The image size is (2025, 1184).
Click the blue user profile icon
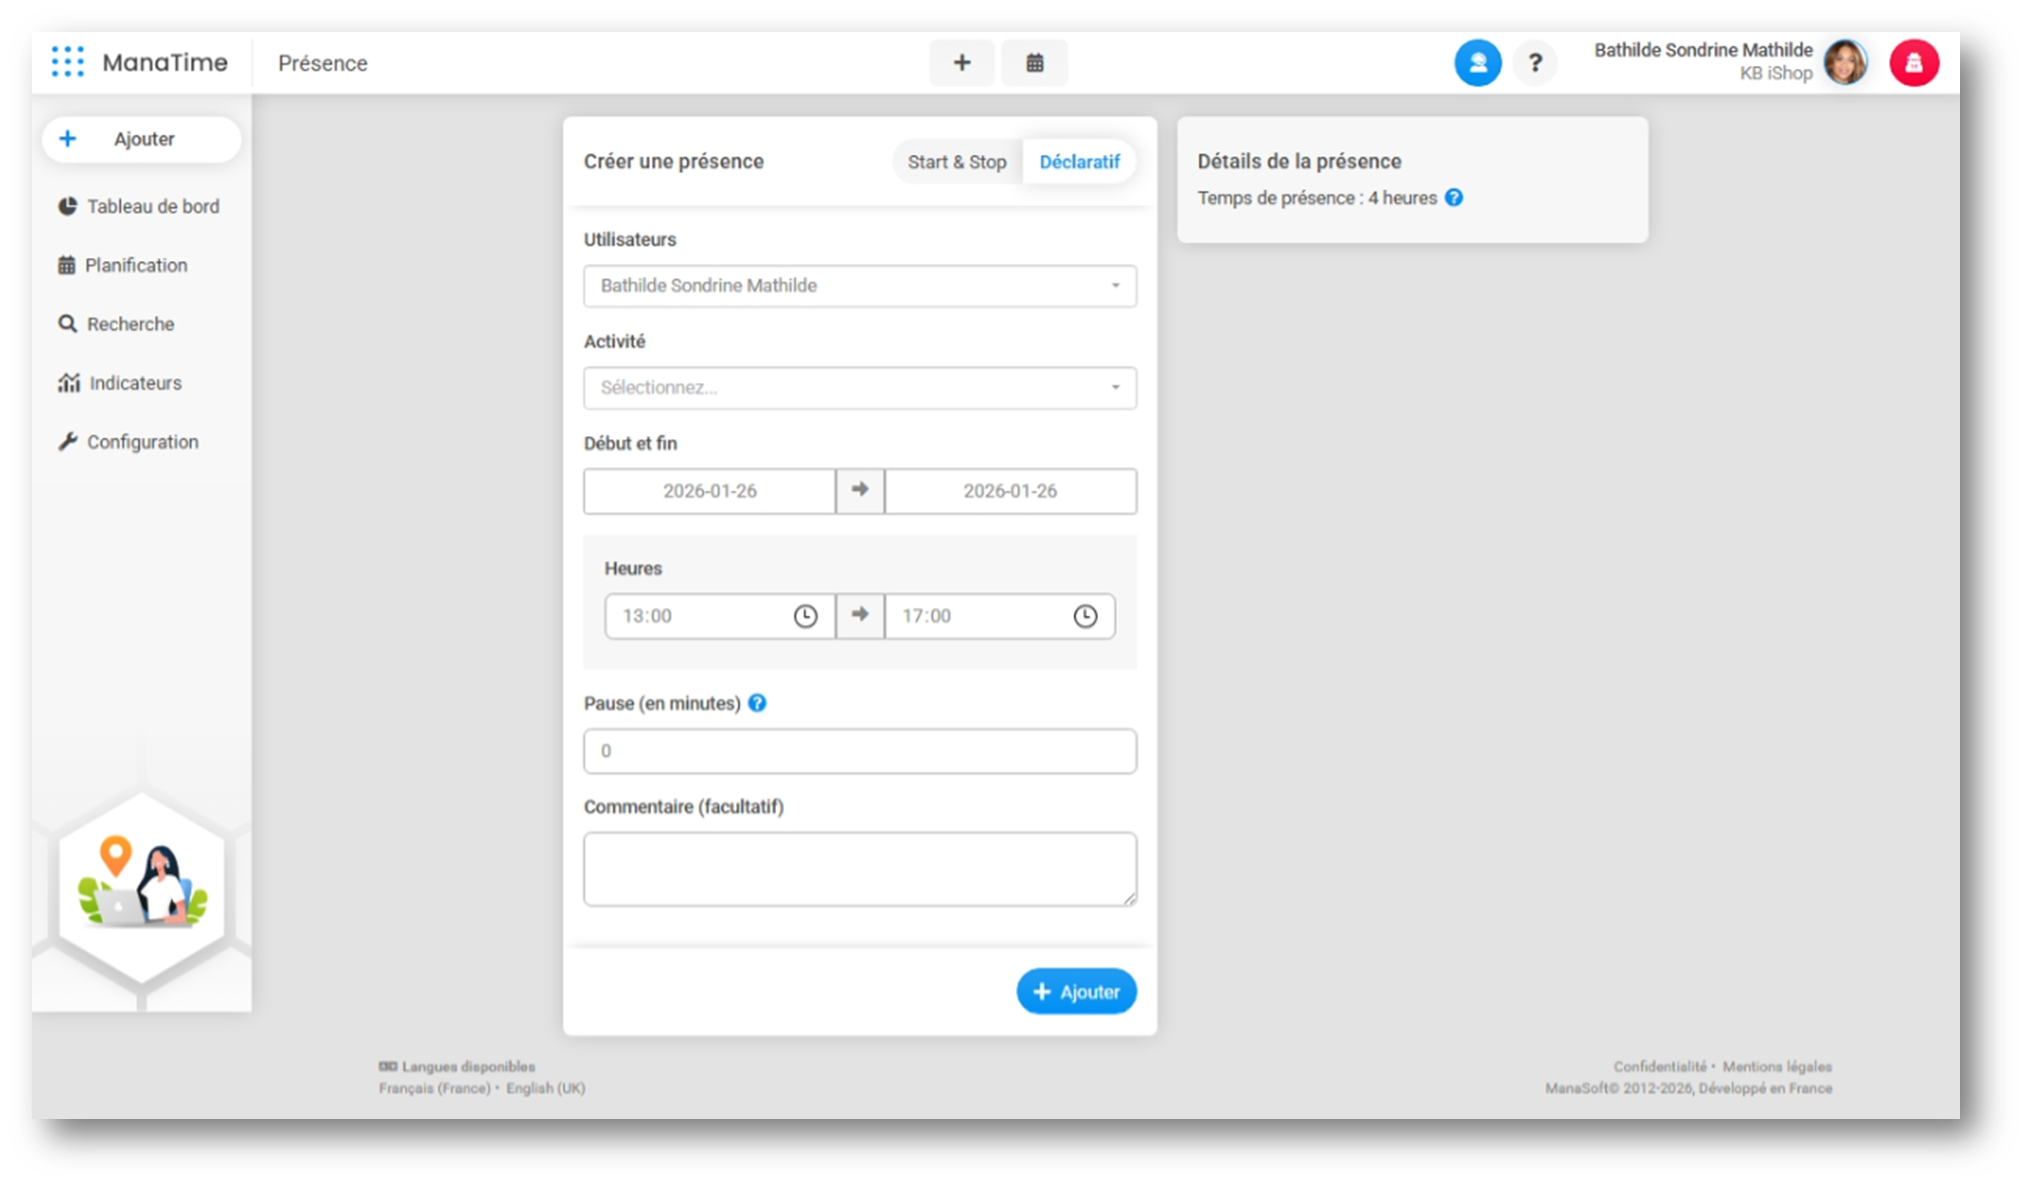click(1477, 63)
